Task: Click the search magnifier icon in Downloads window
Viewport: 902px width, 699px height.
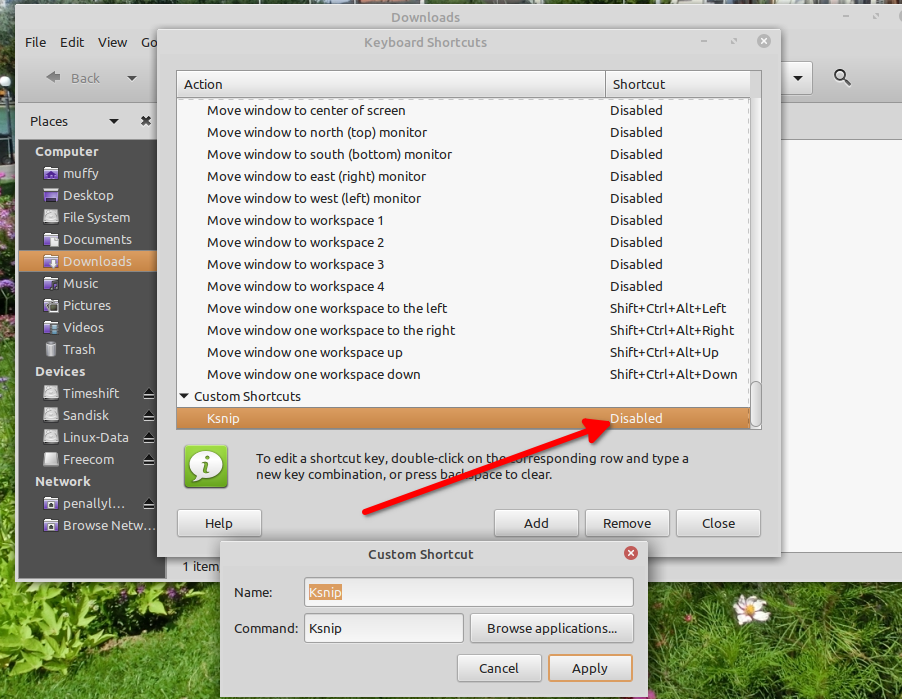Action: 842,77
